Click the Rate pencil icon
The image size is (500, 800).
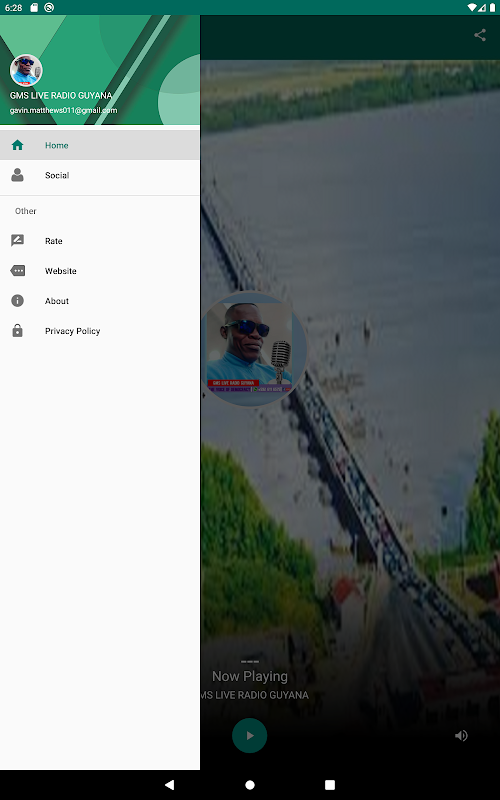click(17, 241)
